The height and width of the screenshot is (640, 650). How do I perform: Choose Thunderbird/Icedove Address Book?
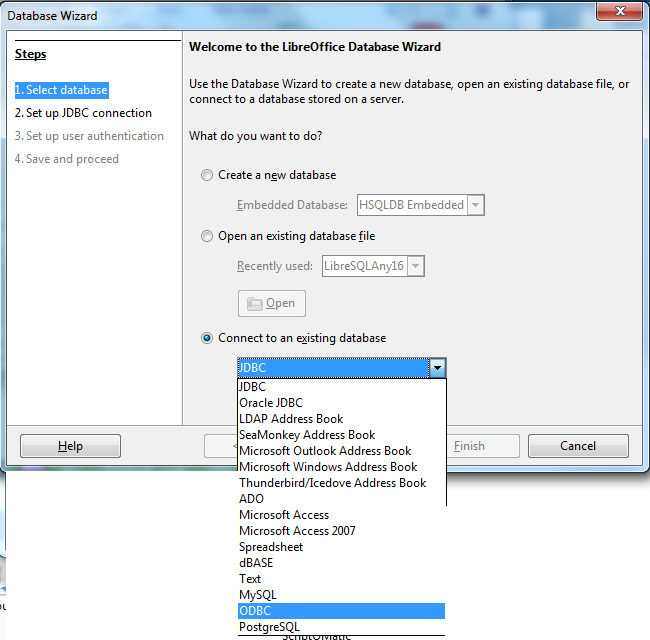click(342, 483)
